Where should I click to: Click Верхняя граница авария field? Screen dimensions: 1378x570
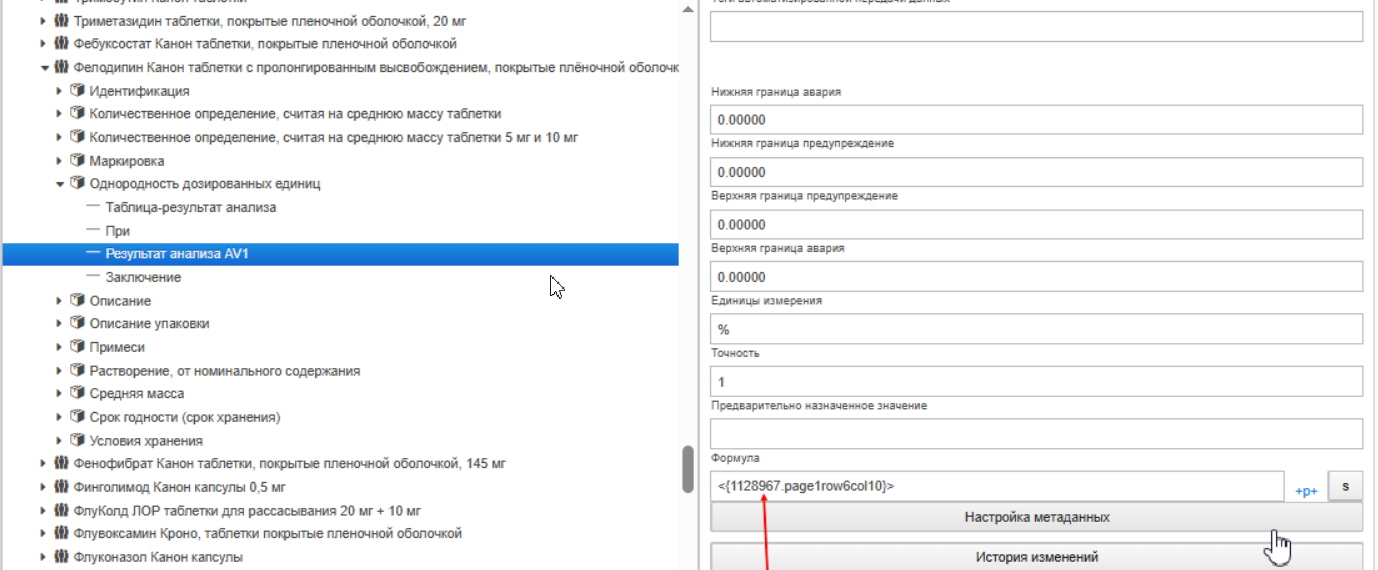(x=1037, y=277)
